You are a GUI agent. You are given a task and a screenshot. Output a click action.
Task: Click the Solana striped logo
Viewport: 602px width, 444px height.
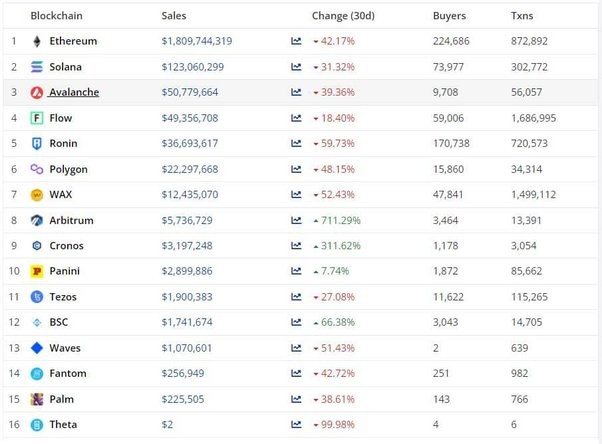coord(37,67)
